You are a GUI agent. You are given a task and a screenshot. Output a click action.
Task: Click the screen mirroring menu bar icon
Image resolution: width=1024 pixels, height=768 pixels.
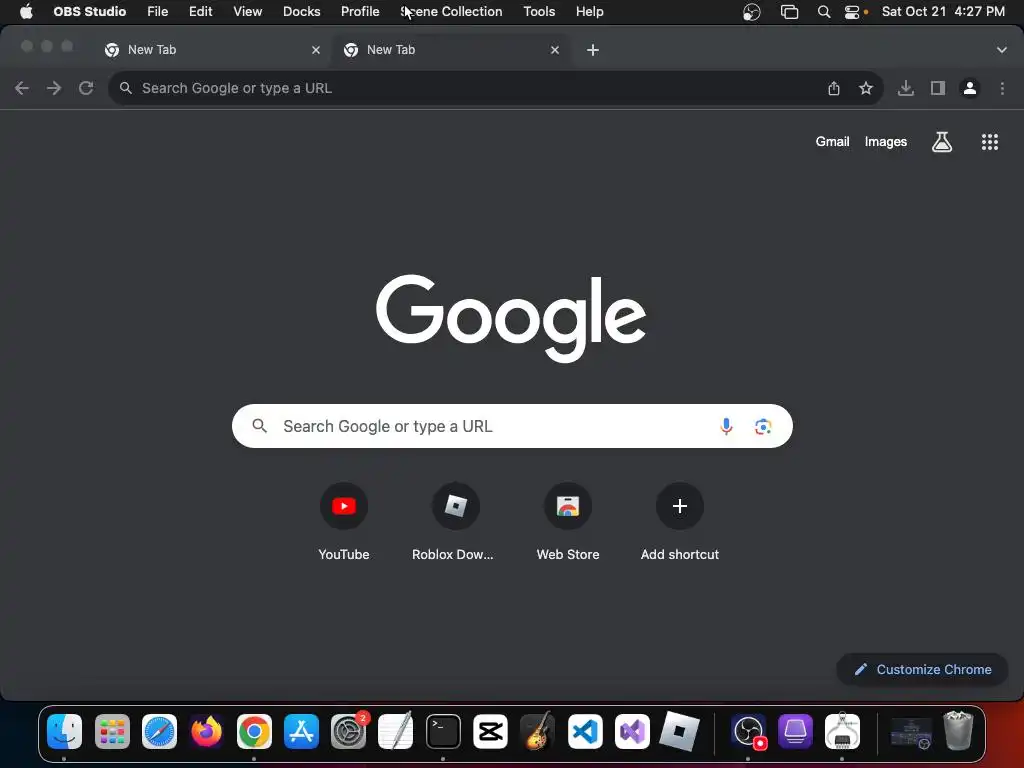click(x=790, y=12)
